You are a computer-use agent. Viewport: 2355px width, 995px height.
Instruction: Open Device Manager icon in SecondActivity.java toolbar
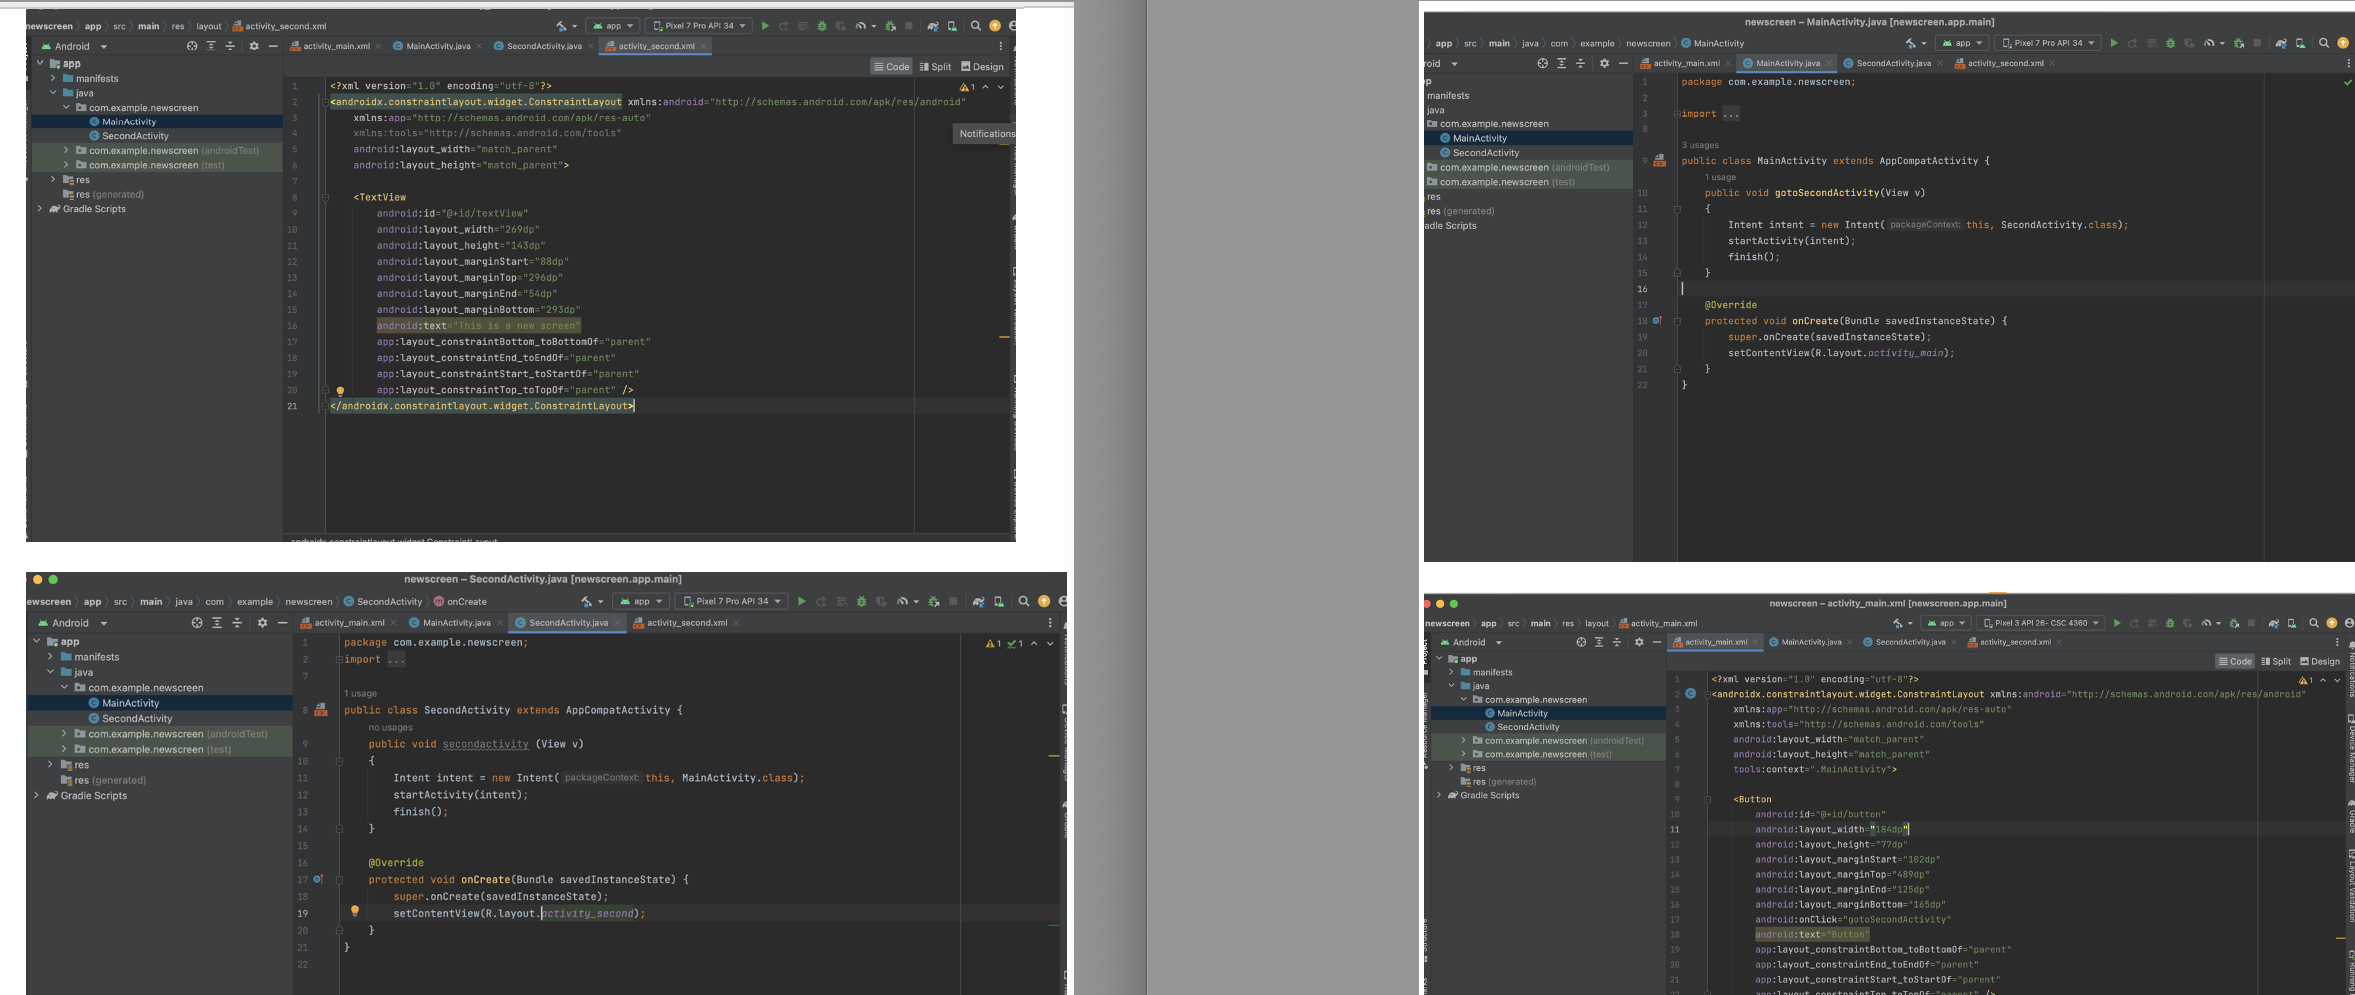pos(999,601)
